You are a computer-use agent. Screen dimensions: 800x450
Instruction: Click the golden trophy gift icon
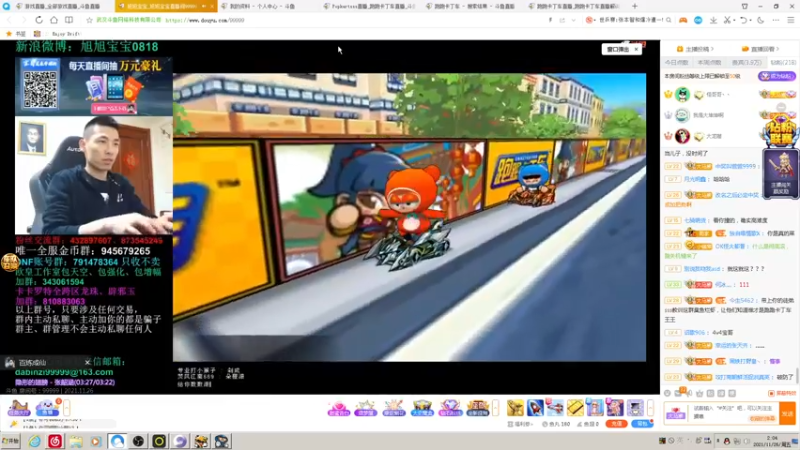click(x=515, y=408)
